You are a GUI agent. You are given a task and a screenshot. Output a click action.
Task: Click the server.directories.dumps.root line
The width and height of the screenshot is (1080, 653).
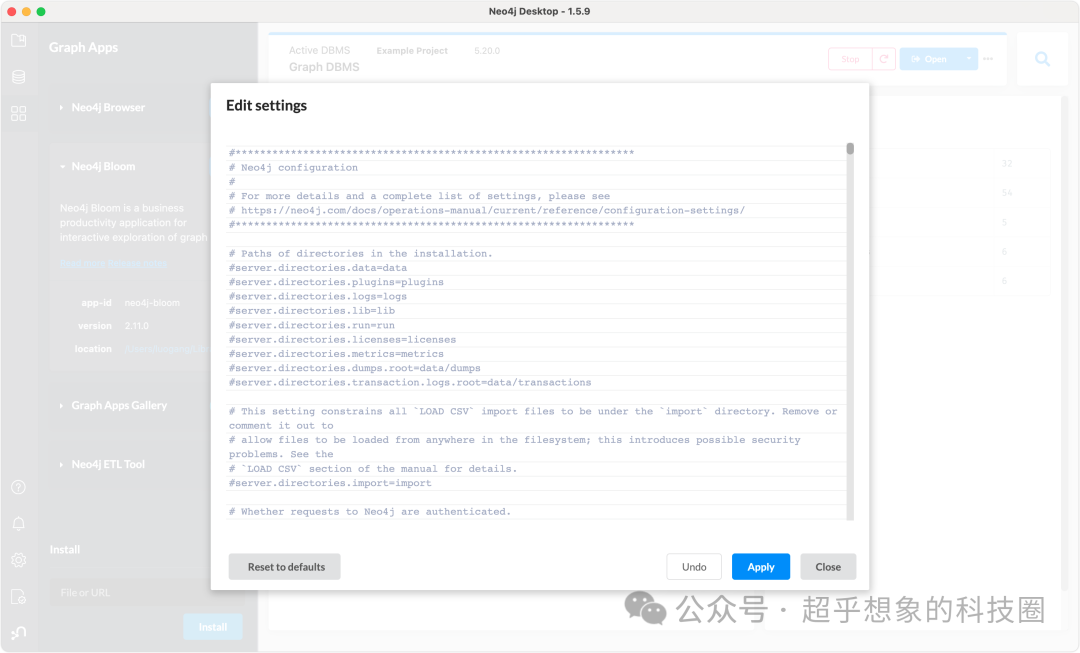(x=355, y=369)
